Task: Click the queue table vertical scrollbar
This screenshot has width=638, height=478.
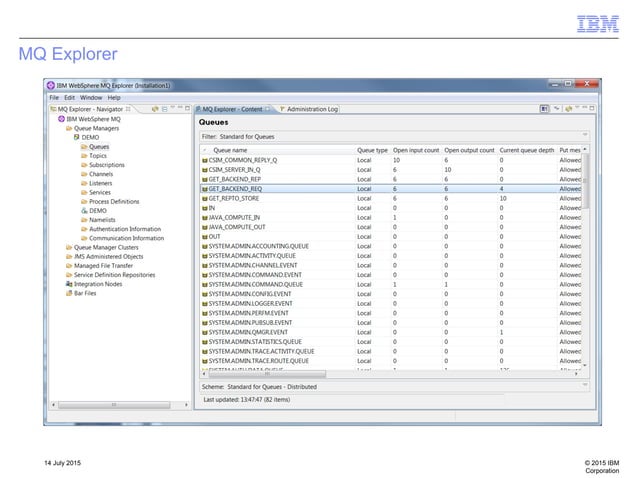Action: (x=586, y=181)
